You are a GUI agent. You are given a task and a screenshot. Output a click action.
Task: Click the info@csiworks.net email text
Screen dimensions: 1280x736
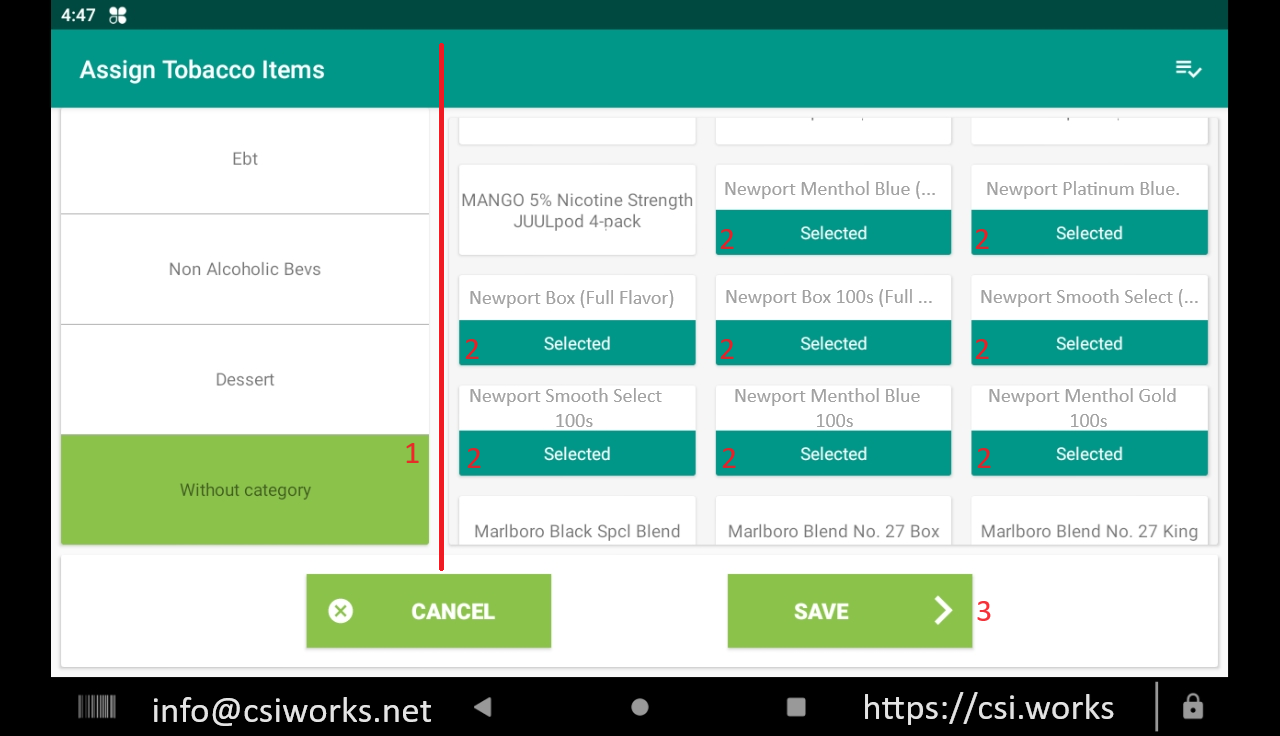[291, 709]
